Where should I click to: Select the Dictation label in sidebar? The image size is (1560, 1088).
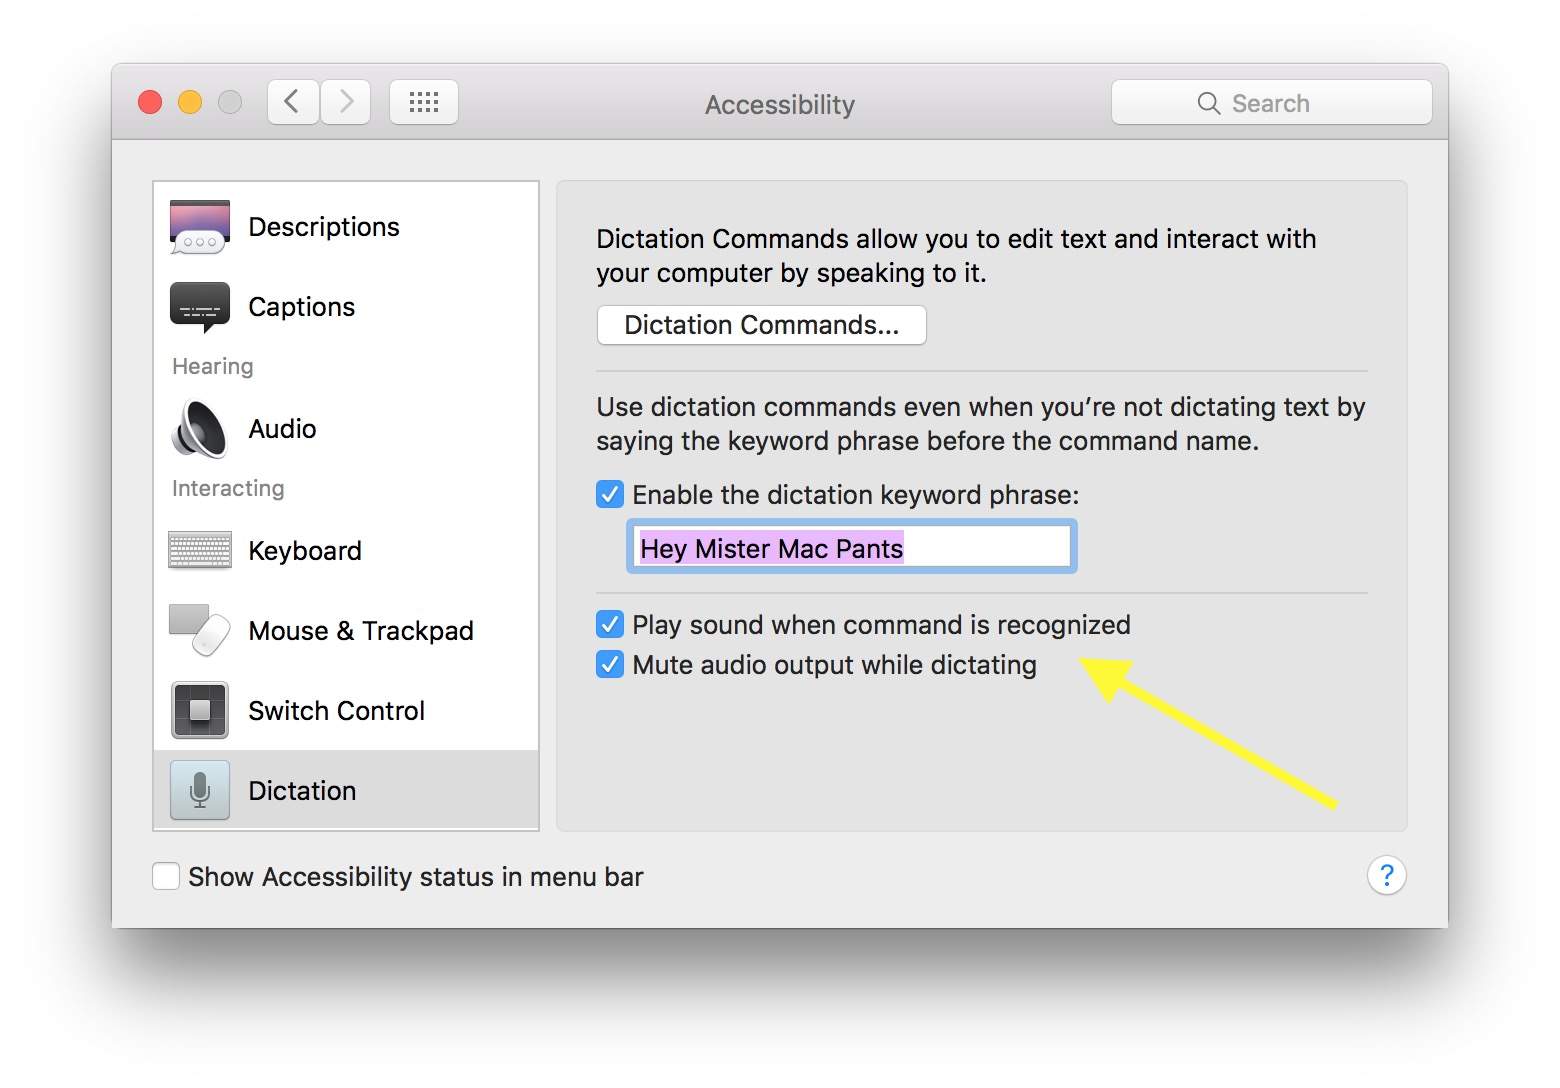tap(302, 791)
